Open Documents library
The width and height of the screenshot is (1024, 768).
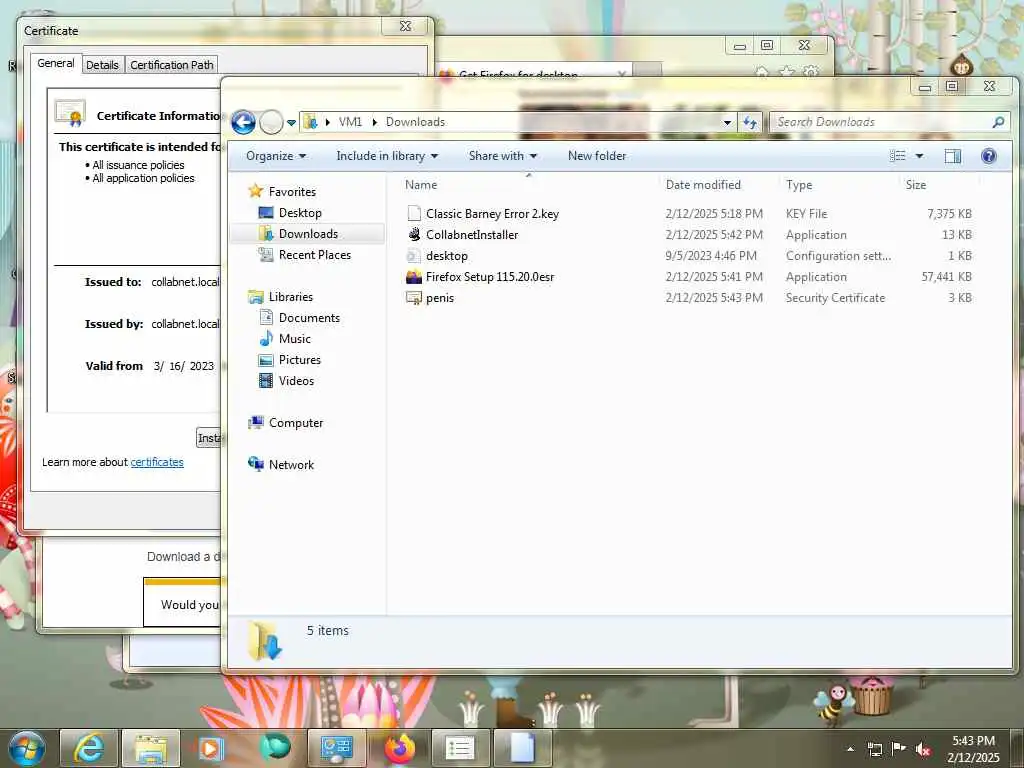[309, 318]
